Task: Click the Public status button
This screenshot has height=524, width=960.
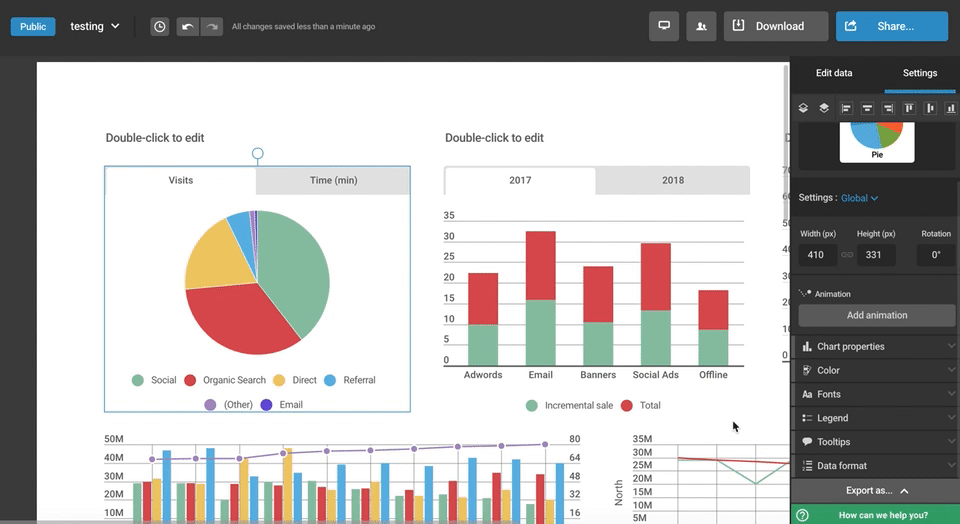Action: (x=33, y=26)
